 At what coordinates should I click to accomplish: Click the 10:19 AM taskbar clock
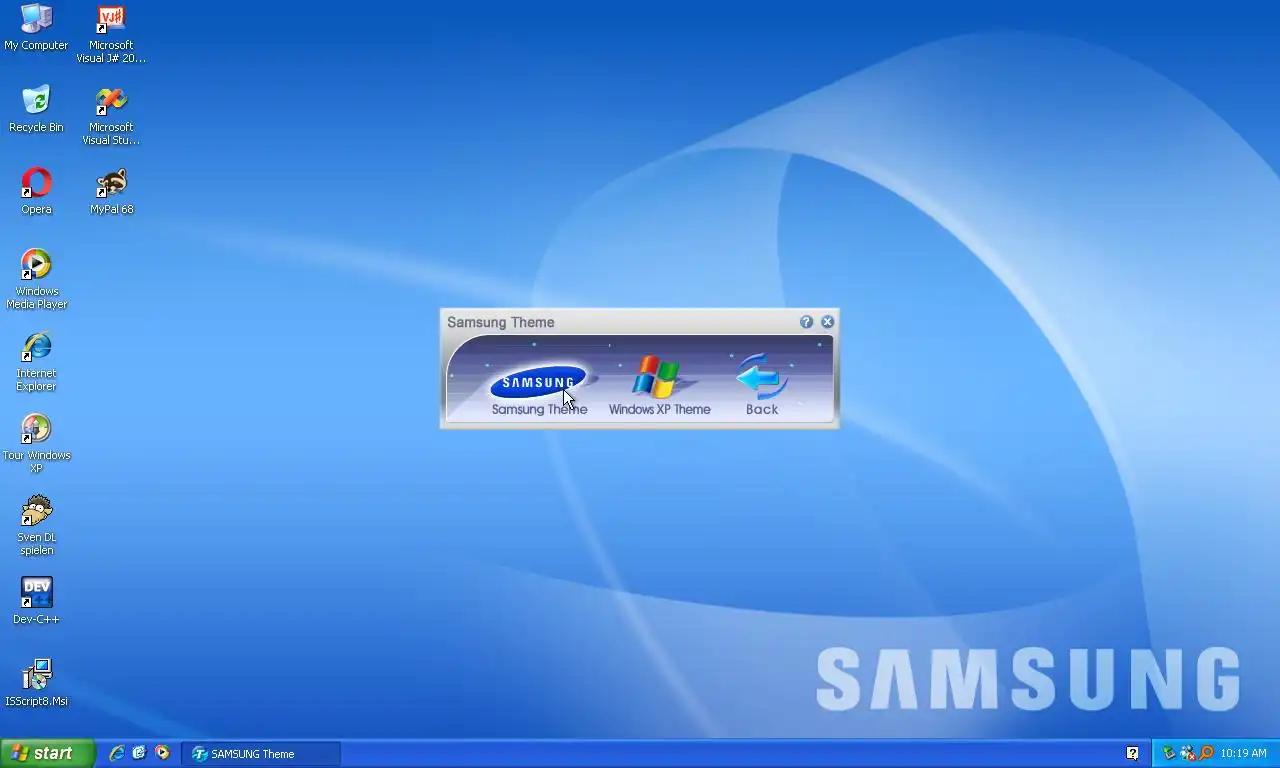point(1243,754)
